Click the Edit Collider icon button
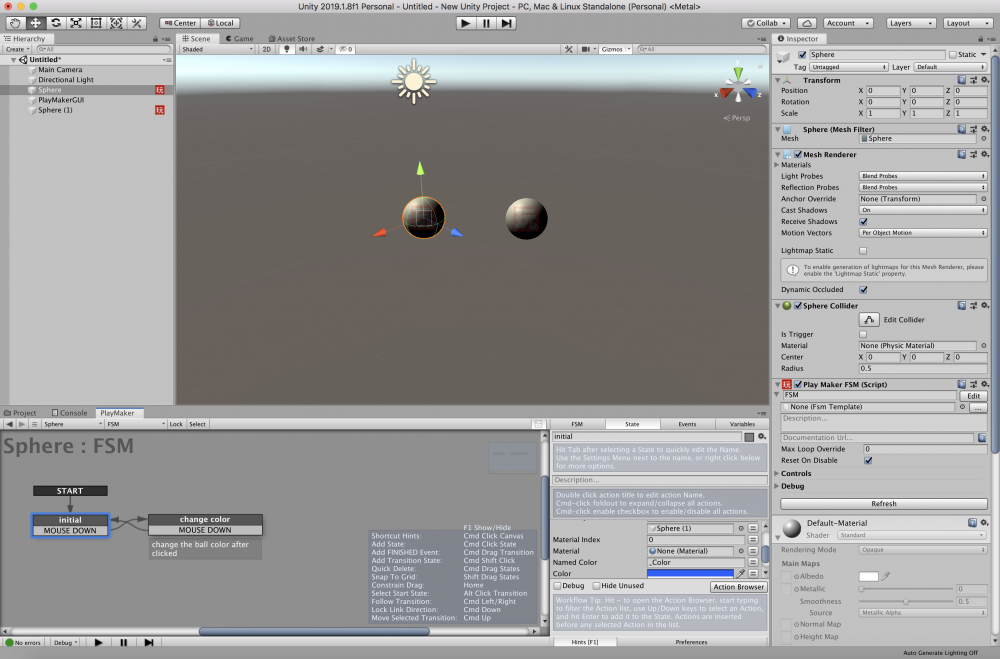Viewport: 1000px width, 659px height. pos(869,320)
